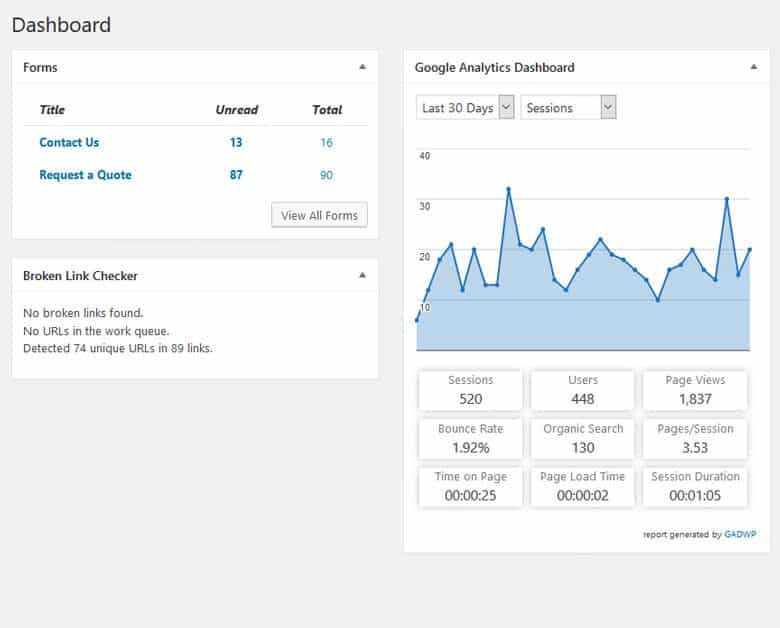Click the 'No URLs in the work queue.' text
Image resolution: width=780 pixels, height=628 pixels.
tap(96, 331)
